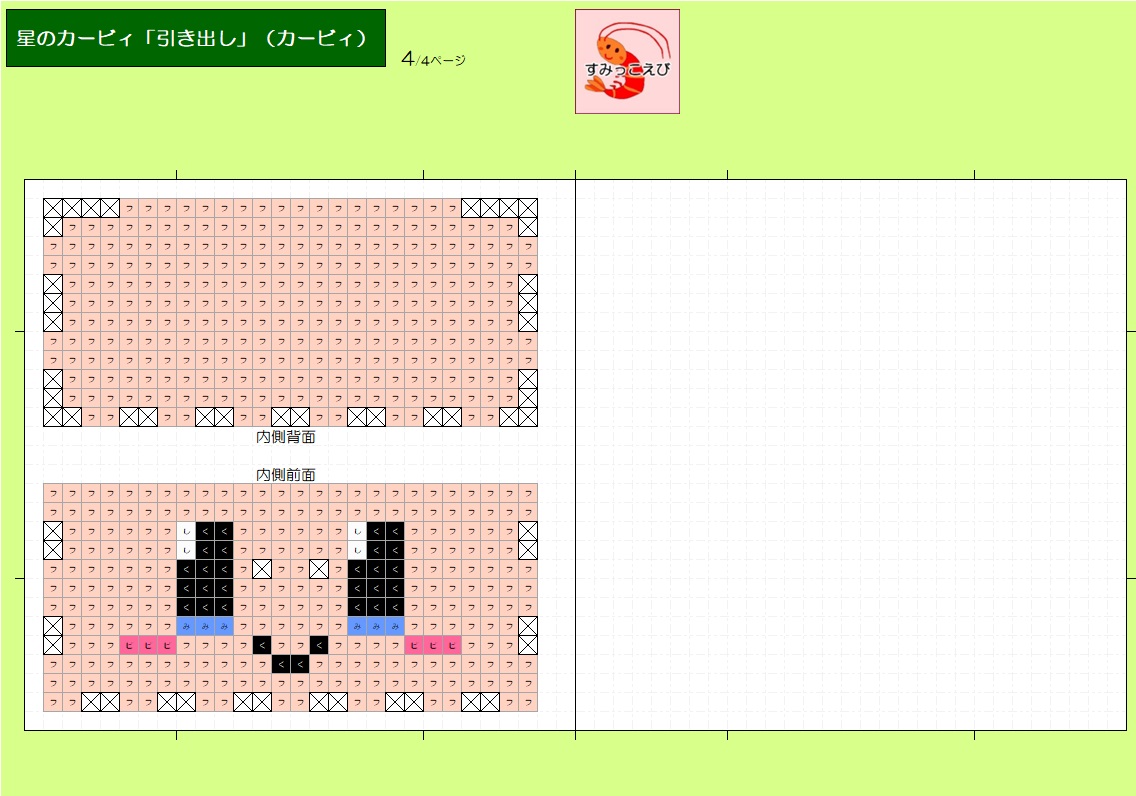Click the 4/4ページ page indicator
This screenshot has width=1136, height=796.
[433, 59]
